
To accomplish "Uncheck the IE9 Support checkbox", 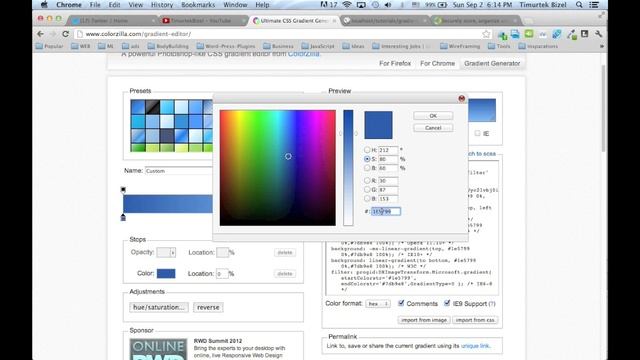I will click(447, 303).
